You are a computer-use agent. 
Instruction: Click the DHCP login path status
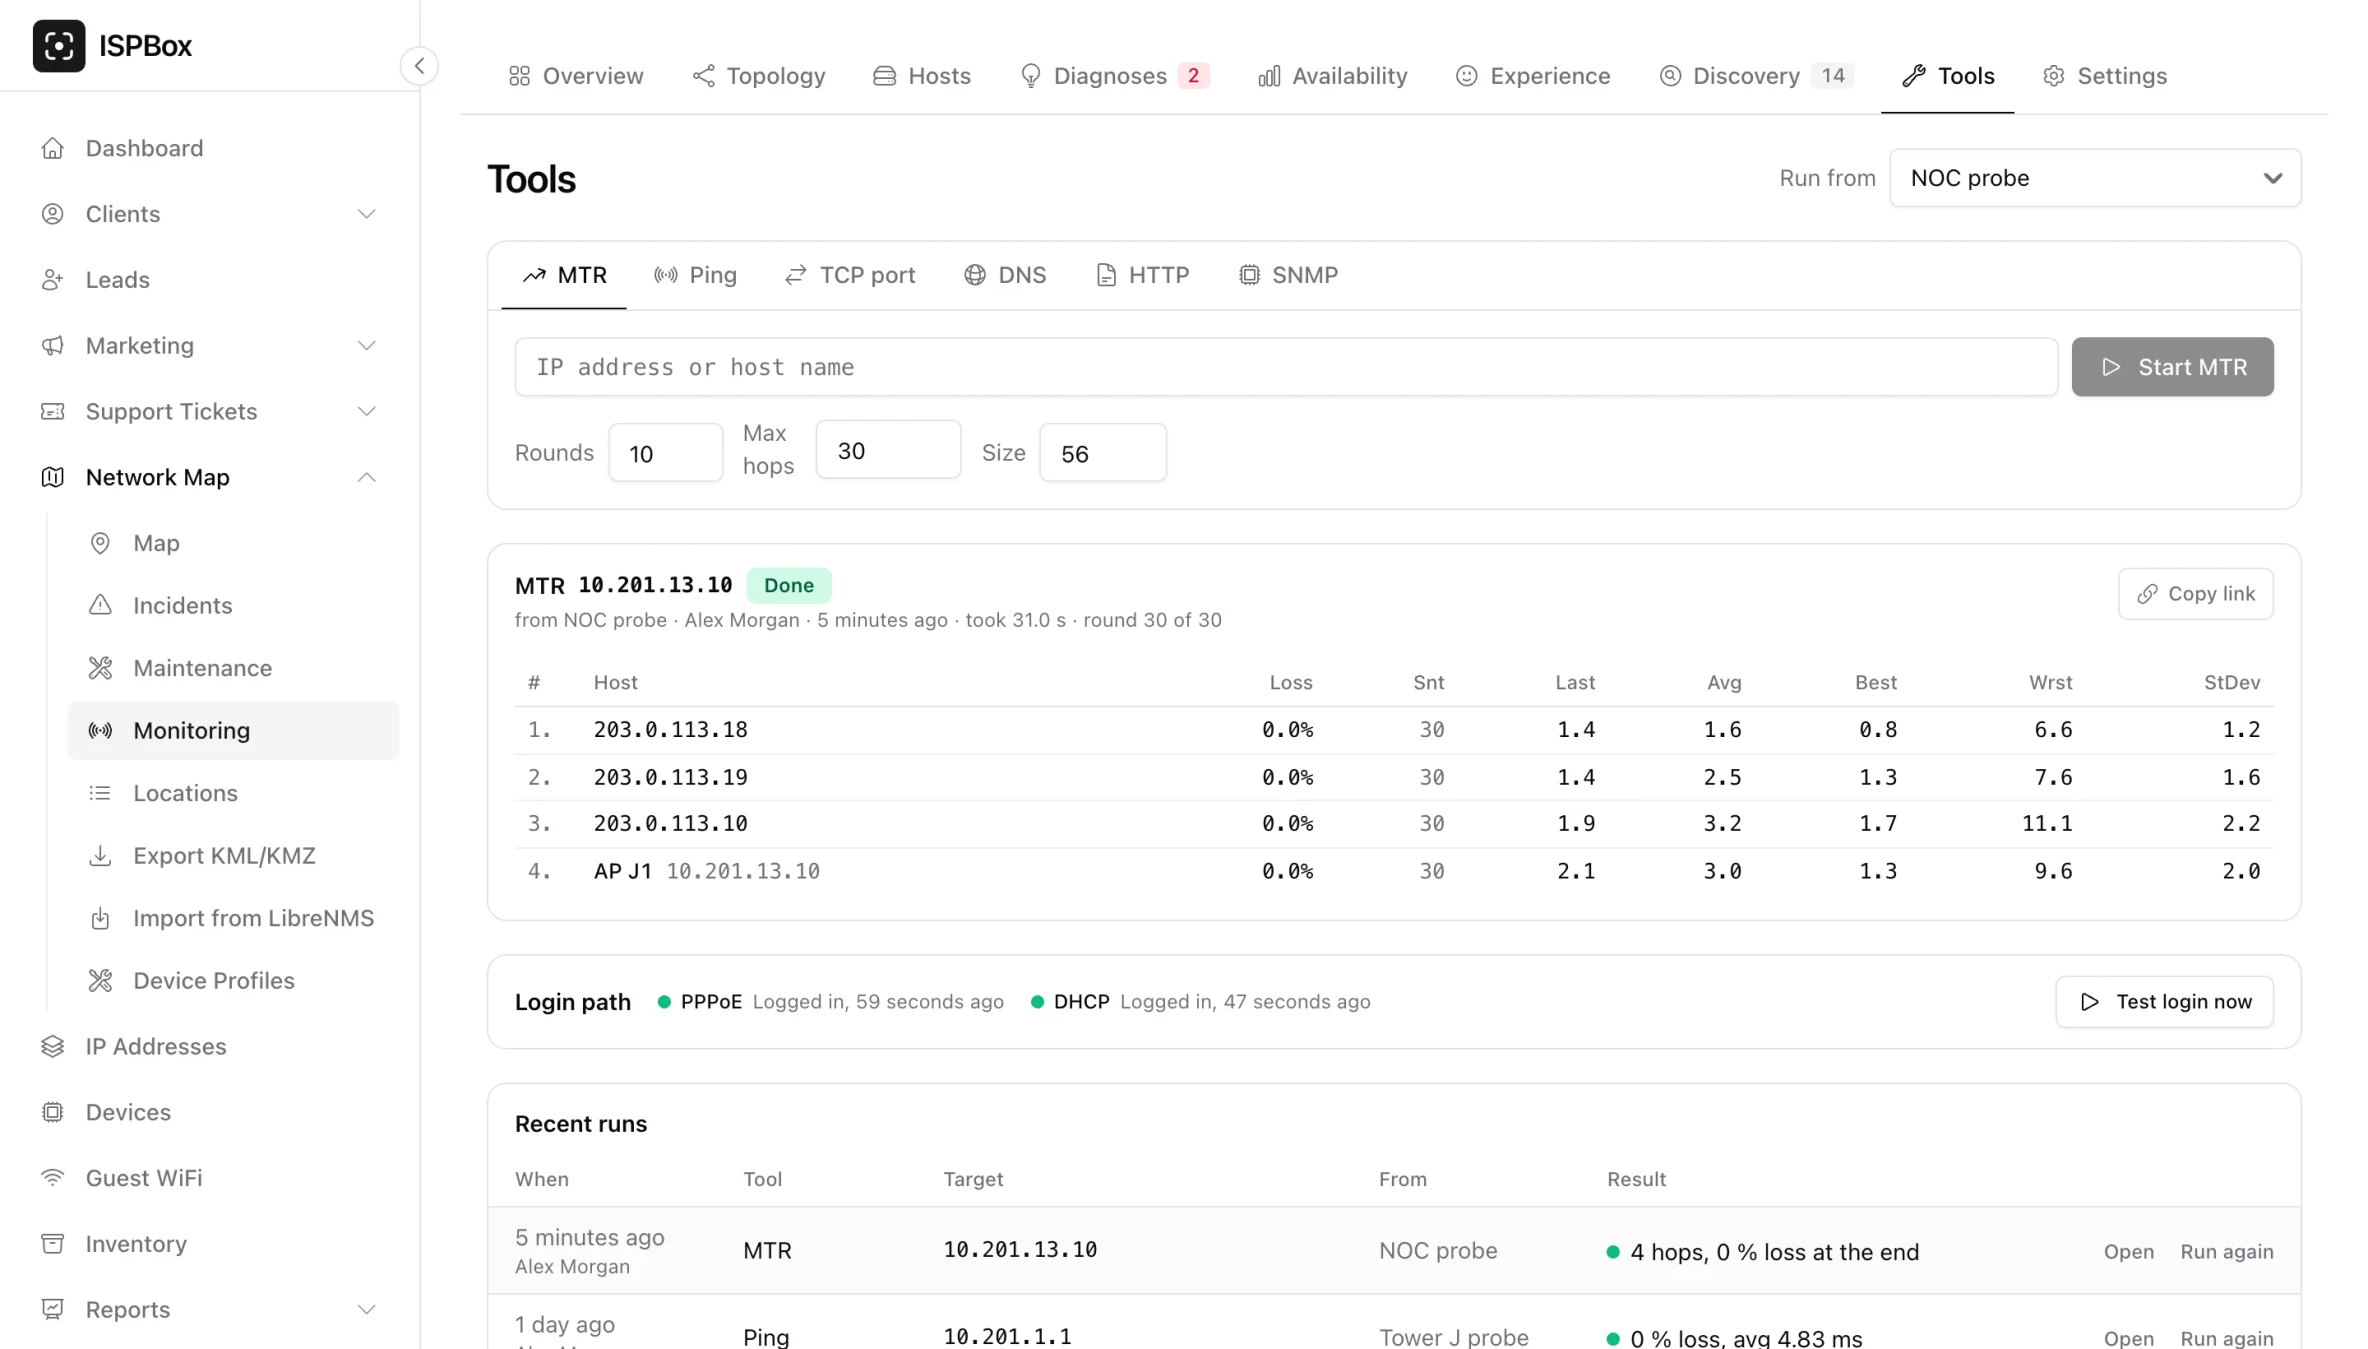(x=1200, y=1002)
